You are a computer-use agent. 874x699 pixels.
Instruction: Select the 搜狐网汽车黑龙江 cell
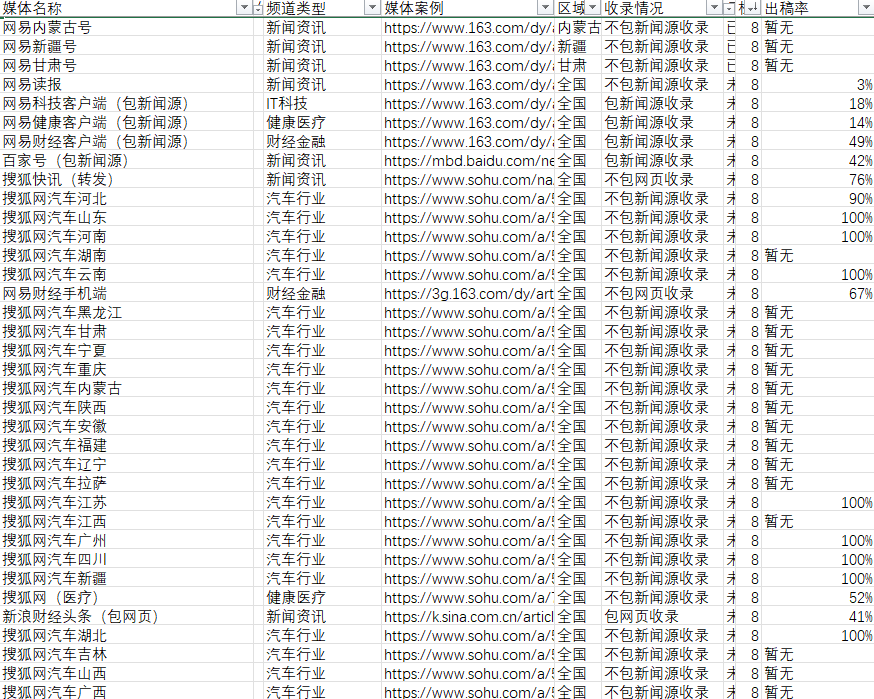click(127, 312)
